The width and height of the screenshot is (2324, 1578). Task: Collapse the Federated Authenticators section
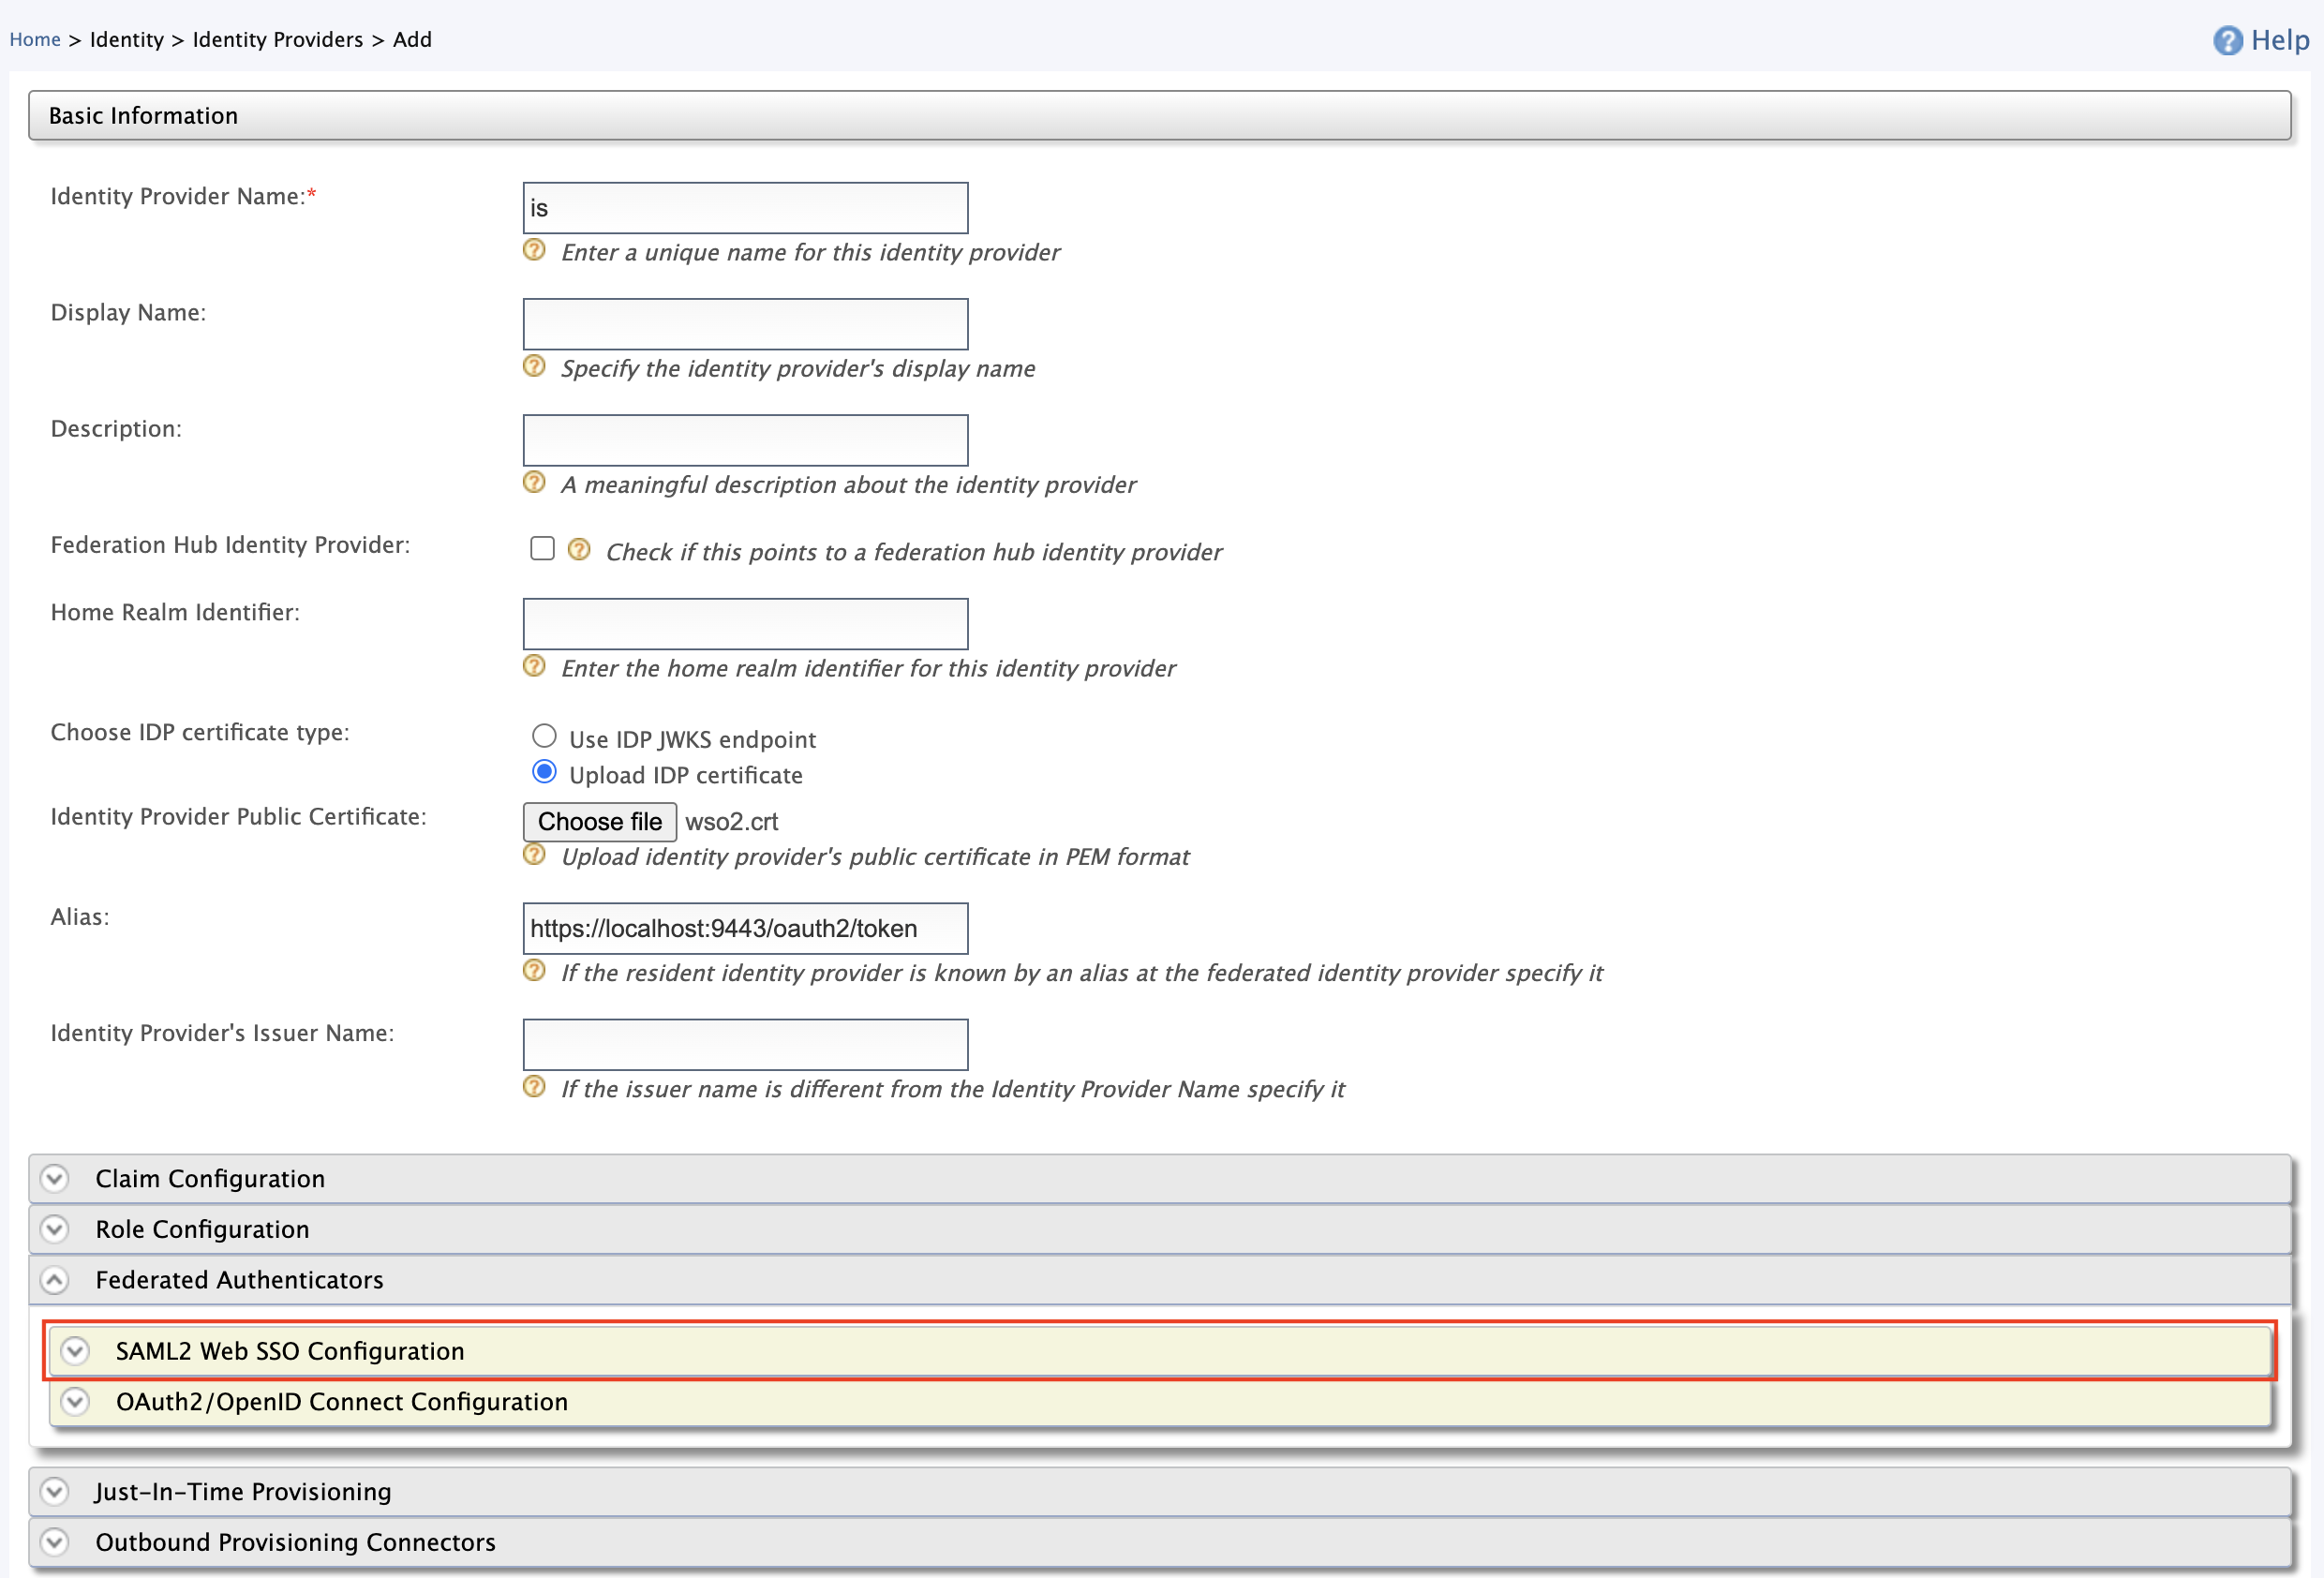coord(54,1280)
